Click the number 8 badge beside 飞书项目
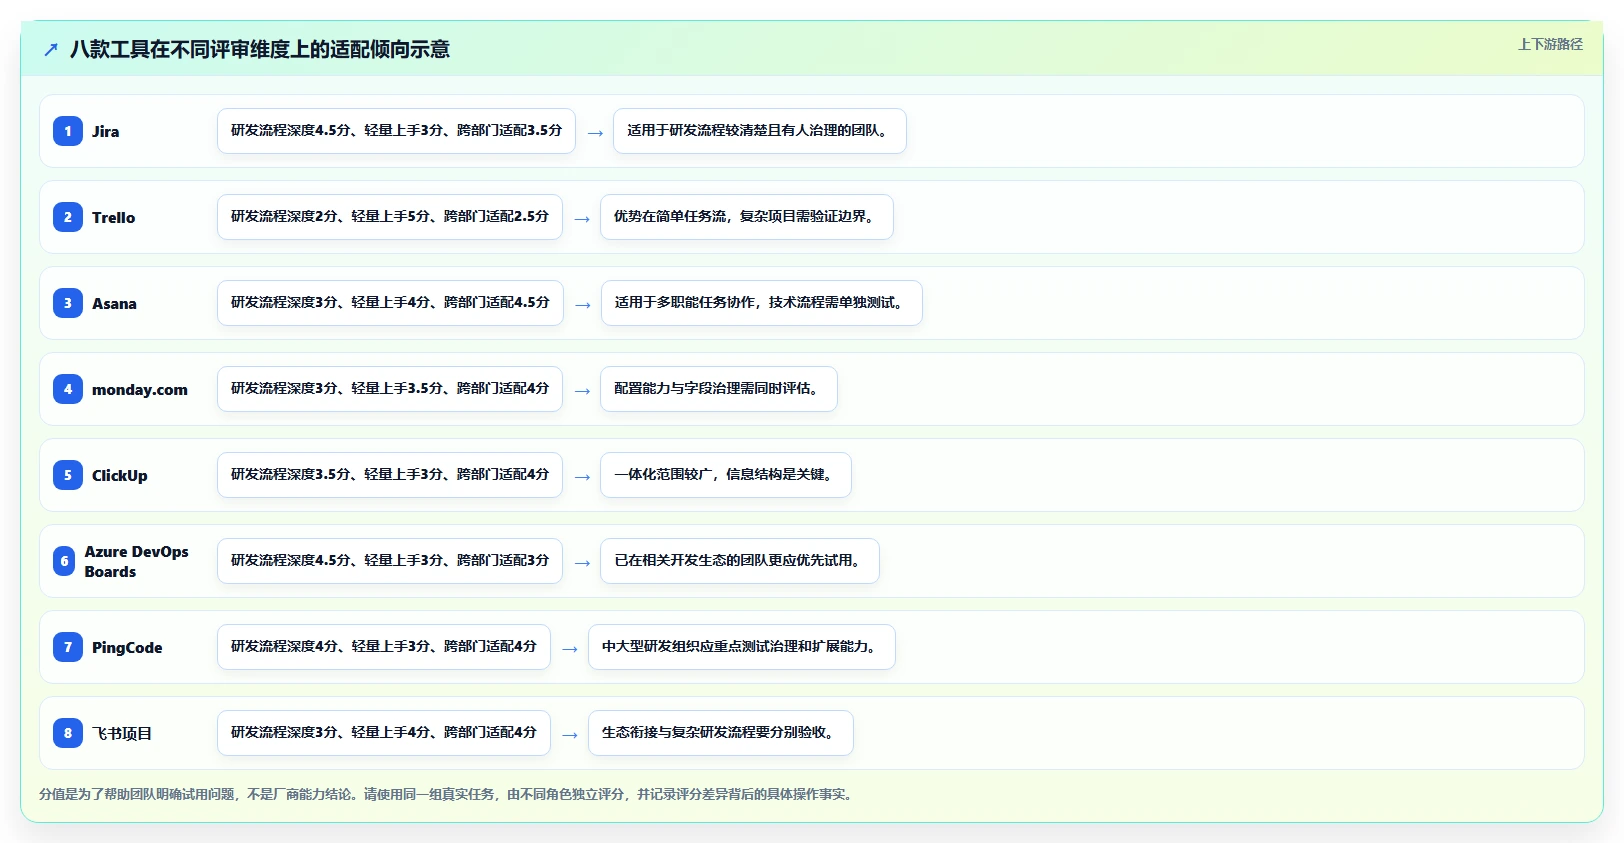Screen dimensions: 1624x843 click(x=68, y=733)
